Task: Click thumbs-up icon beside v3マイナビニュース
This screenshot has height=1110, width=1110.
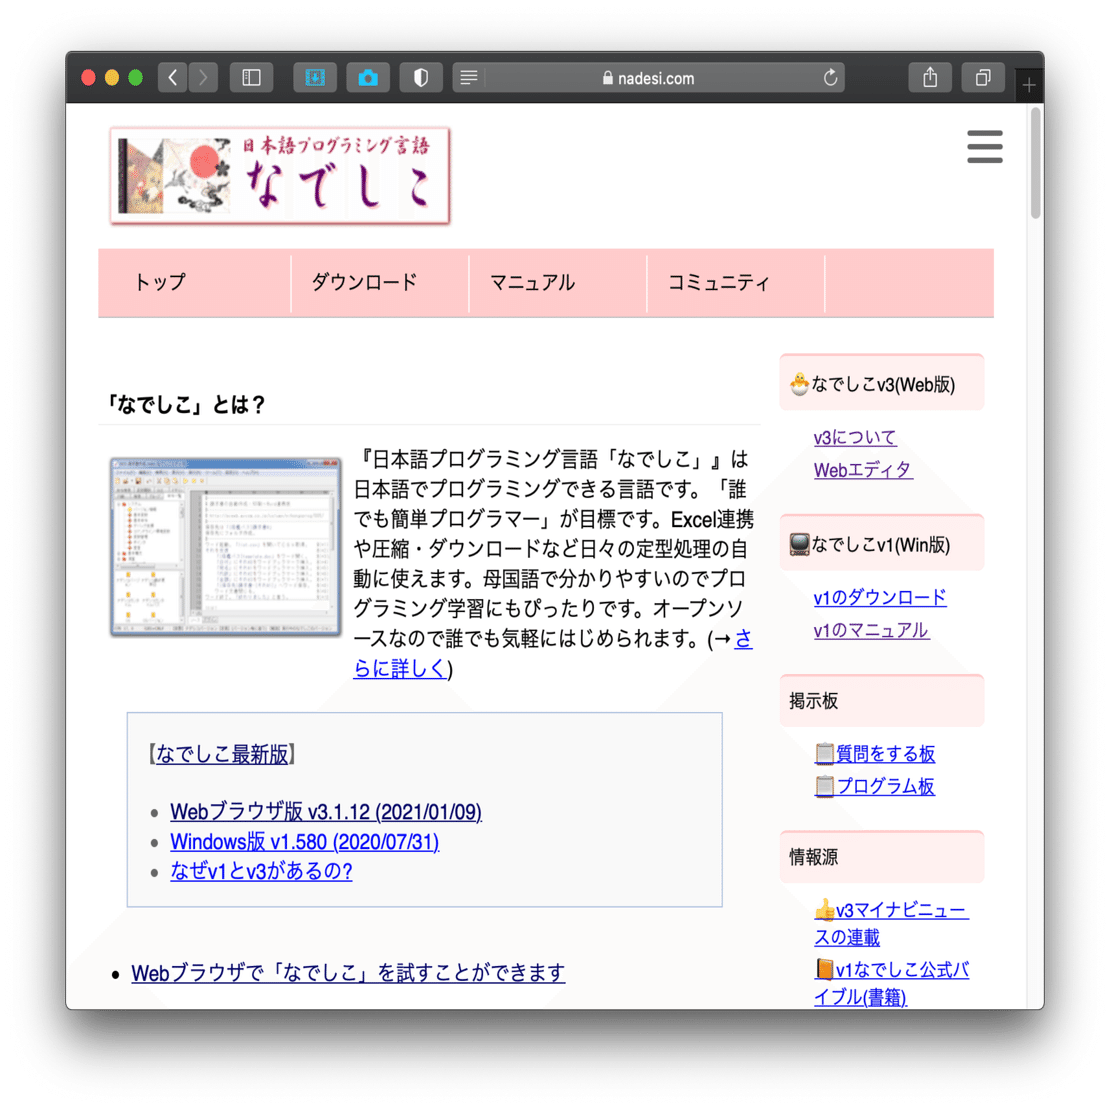Action: tap(824, 909)
